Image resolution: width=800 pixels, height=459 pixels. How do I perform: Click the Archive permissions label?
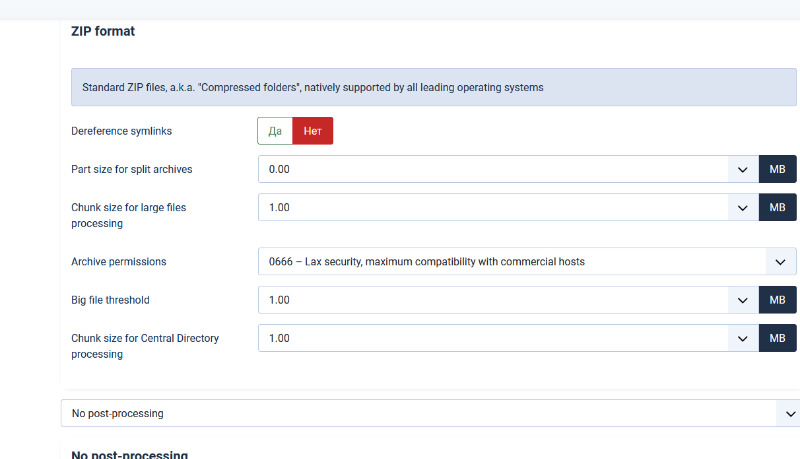[x=119, y=262]
